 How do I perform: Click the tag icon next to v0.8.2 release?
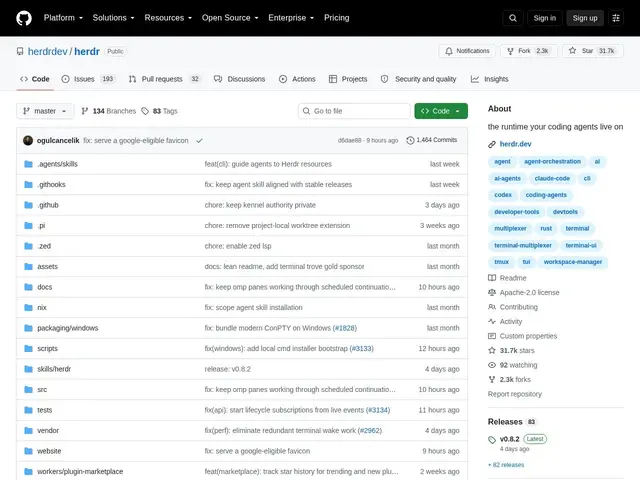click(x=492, y=440)
